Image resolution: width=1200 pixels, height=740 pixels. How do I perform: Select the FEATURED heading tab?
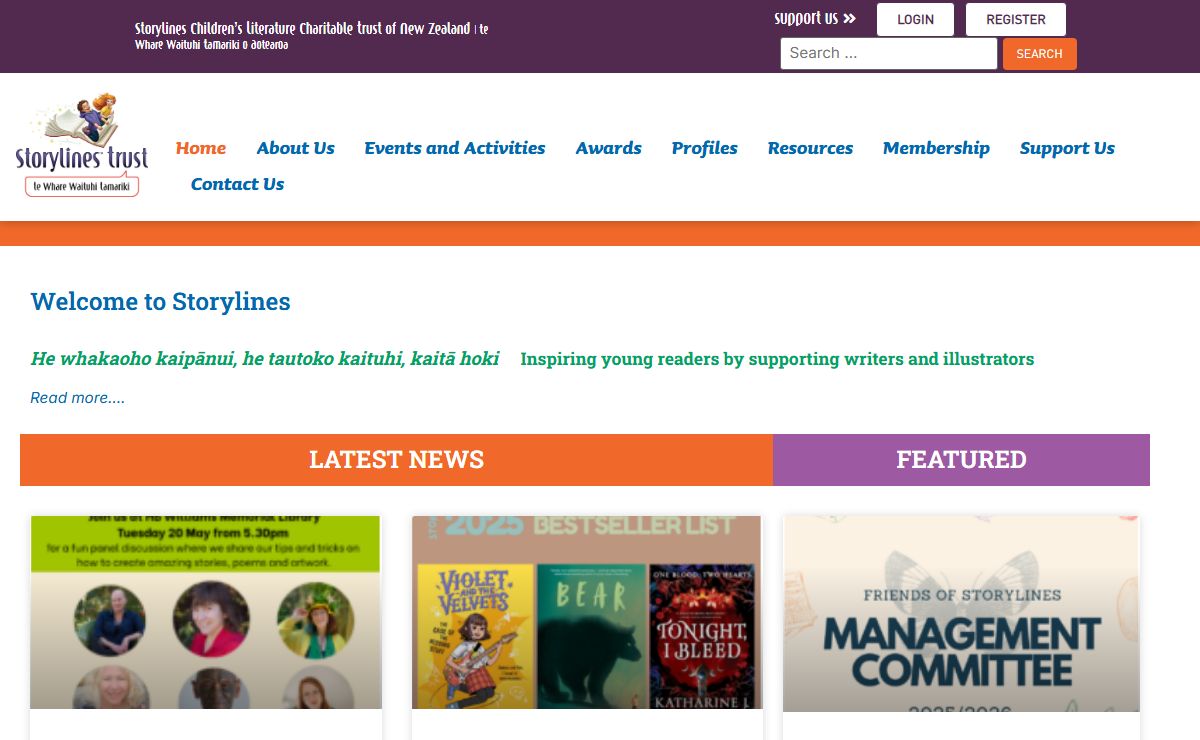click(961, 460)
